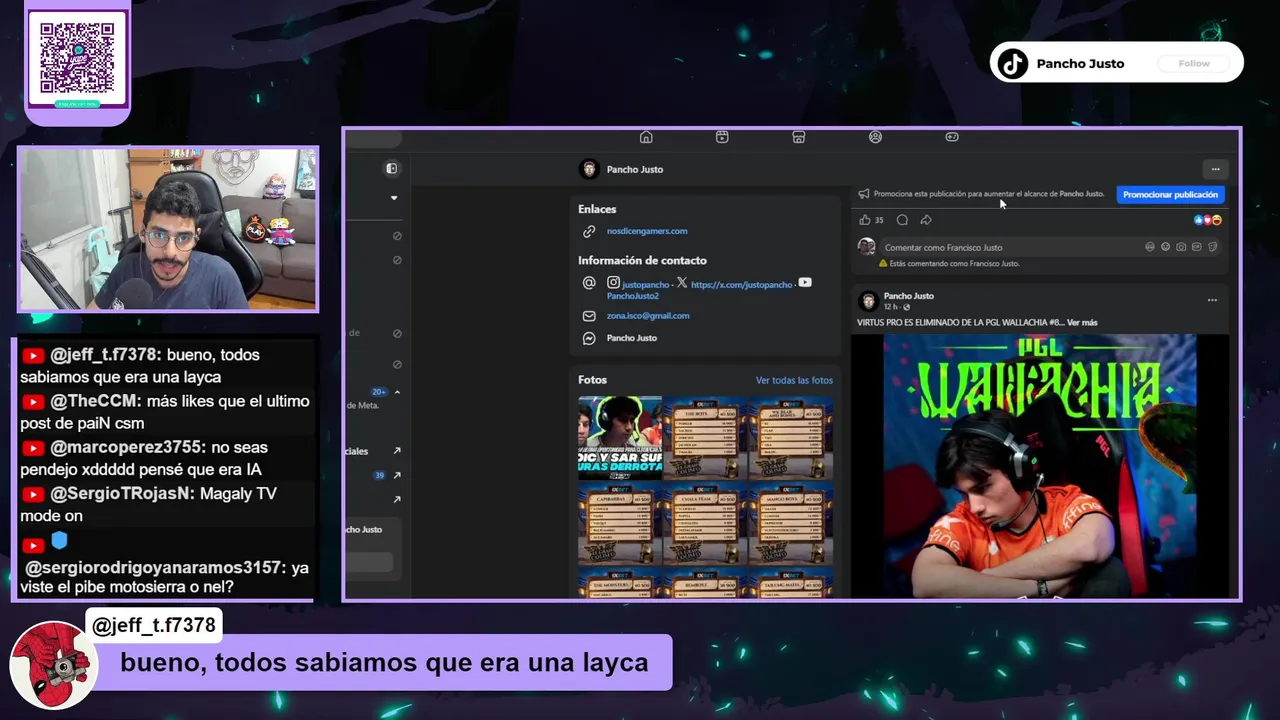Open Virtus Pro post options menu
1280x720 pixels.
[x=1212, y=300]
